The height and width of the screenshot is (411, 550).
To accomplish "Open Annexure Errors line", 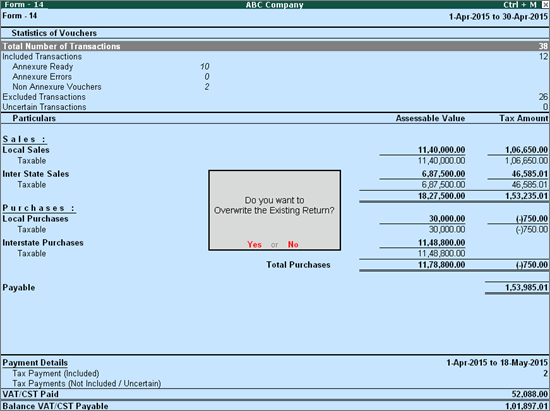I will (105, 77).
